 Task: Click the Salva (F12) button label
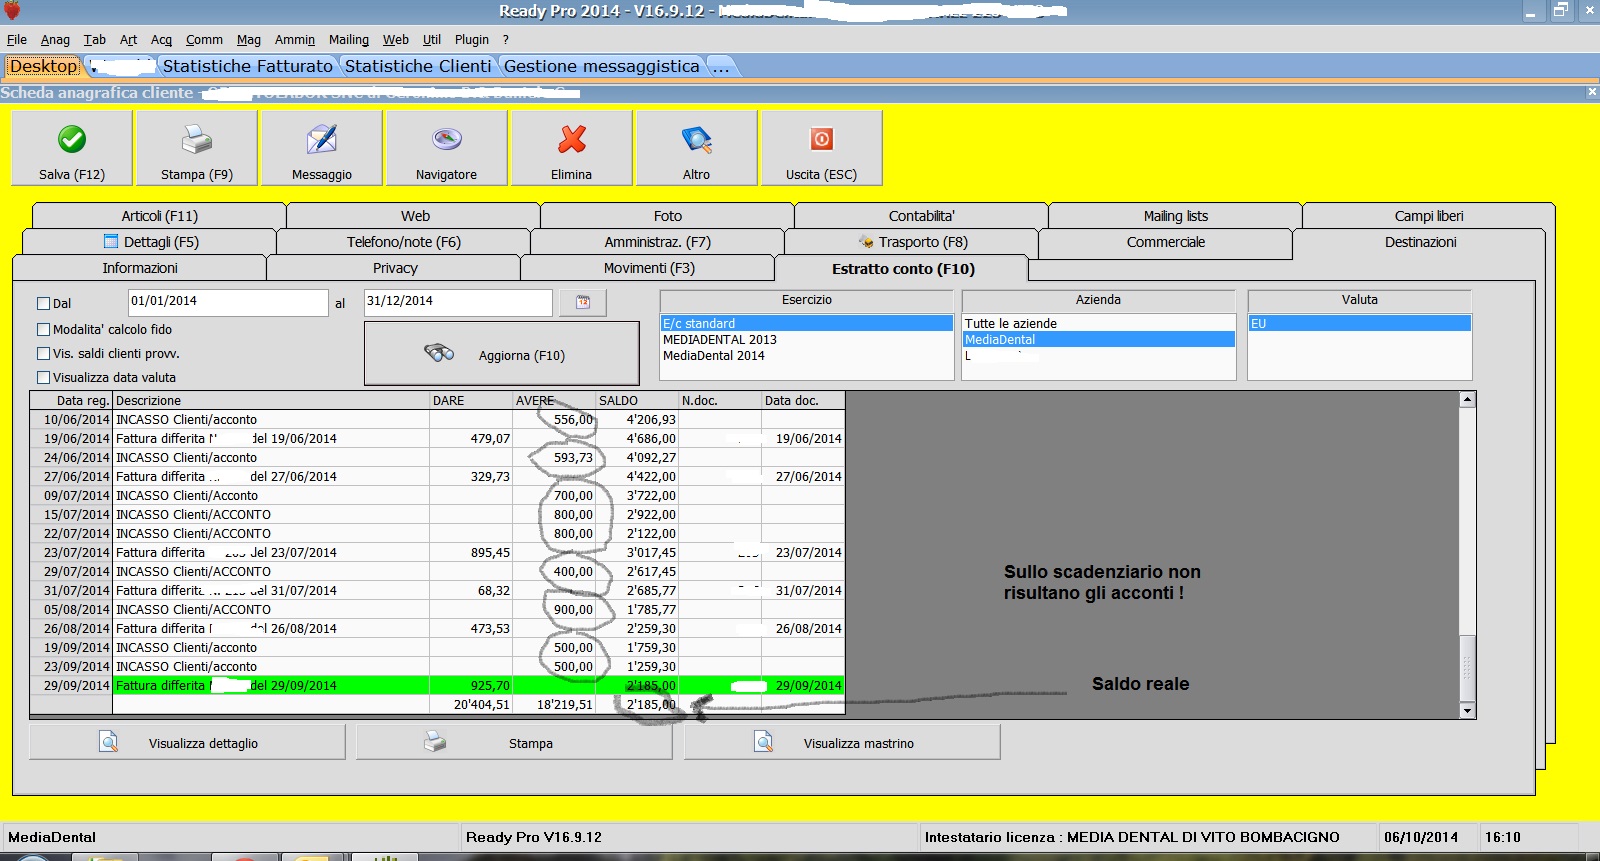(x=72, y=174)
